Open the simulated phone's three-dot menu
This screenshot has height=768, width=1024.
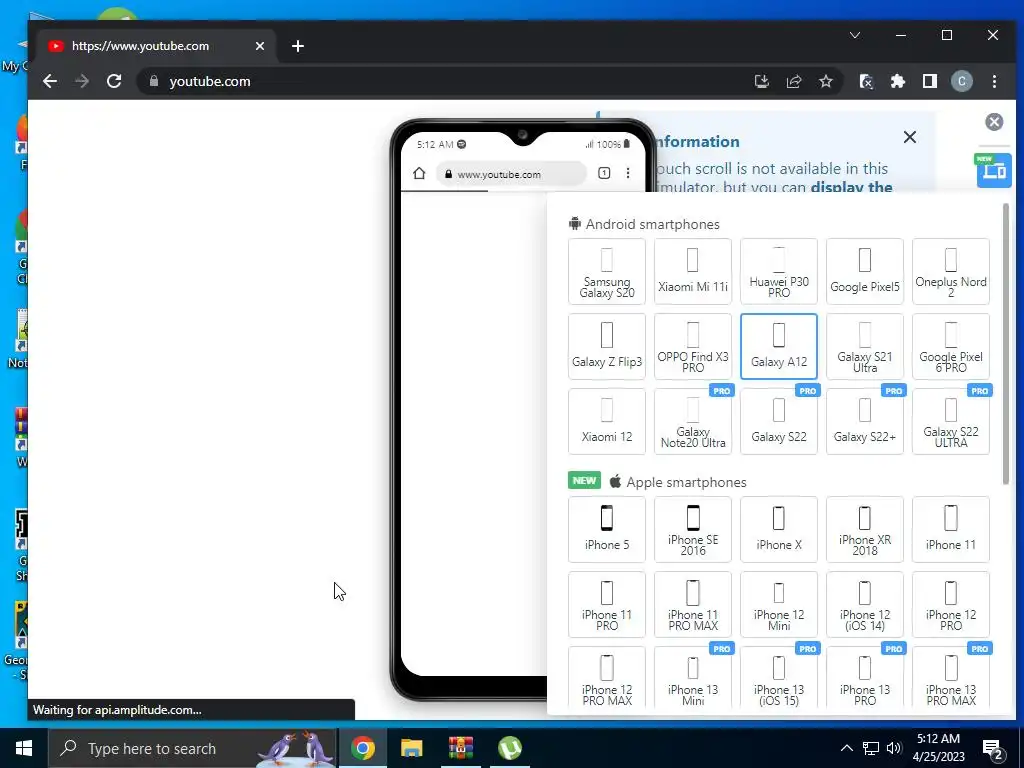click(x=628, y=173)
